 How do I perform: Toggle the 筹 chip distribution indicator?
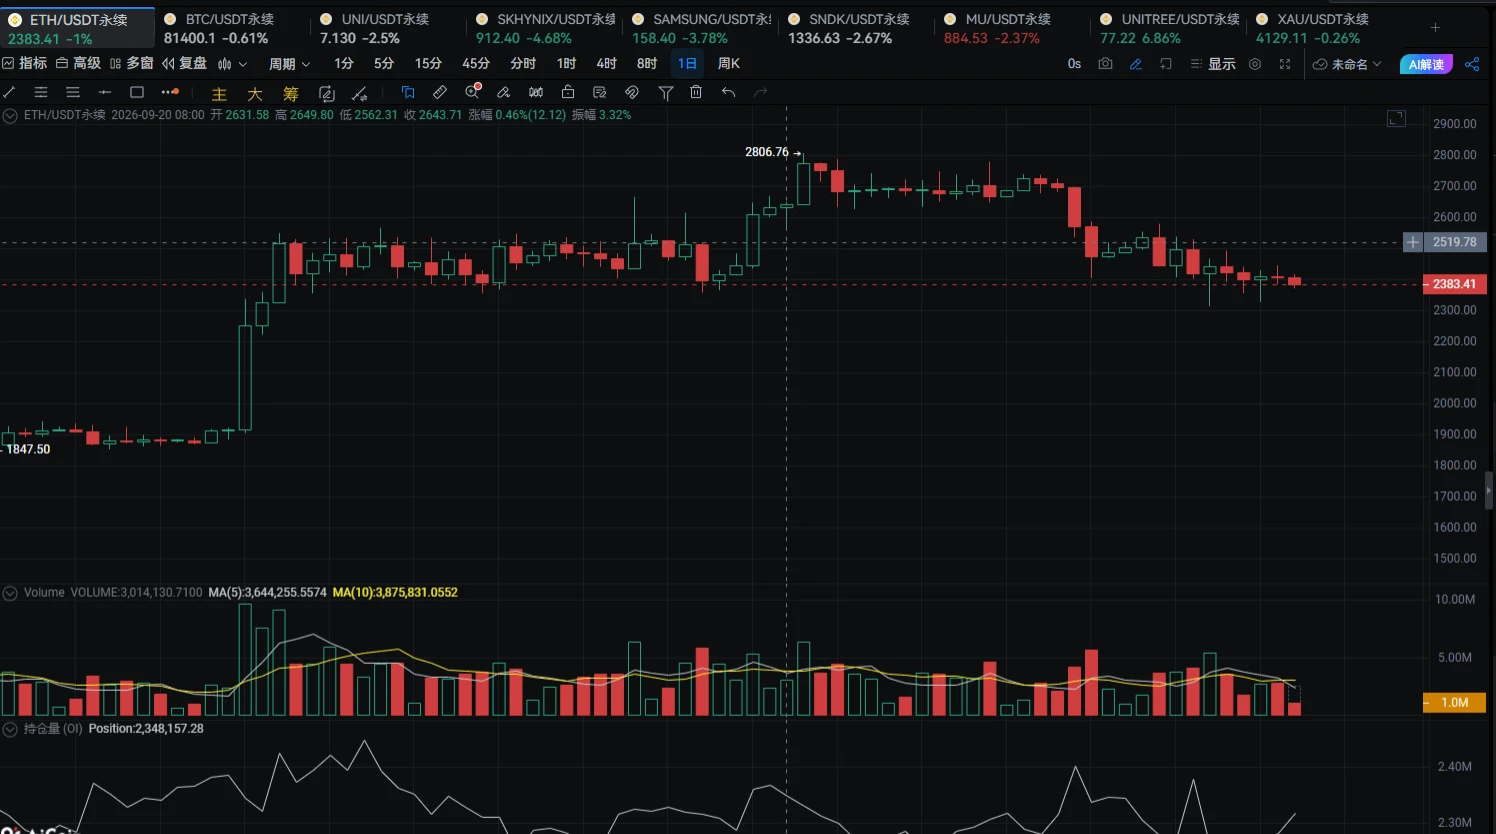(291, 94)
